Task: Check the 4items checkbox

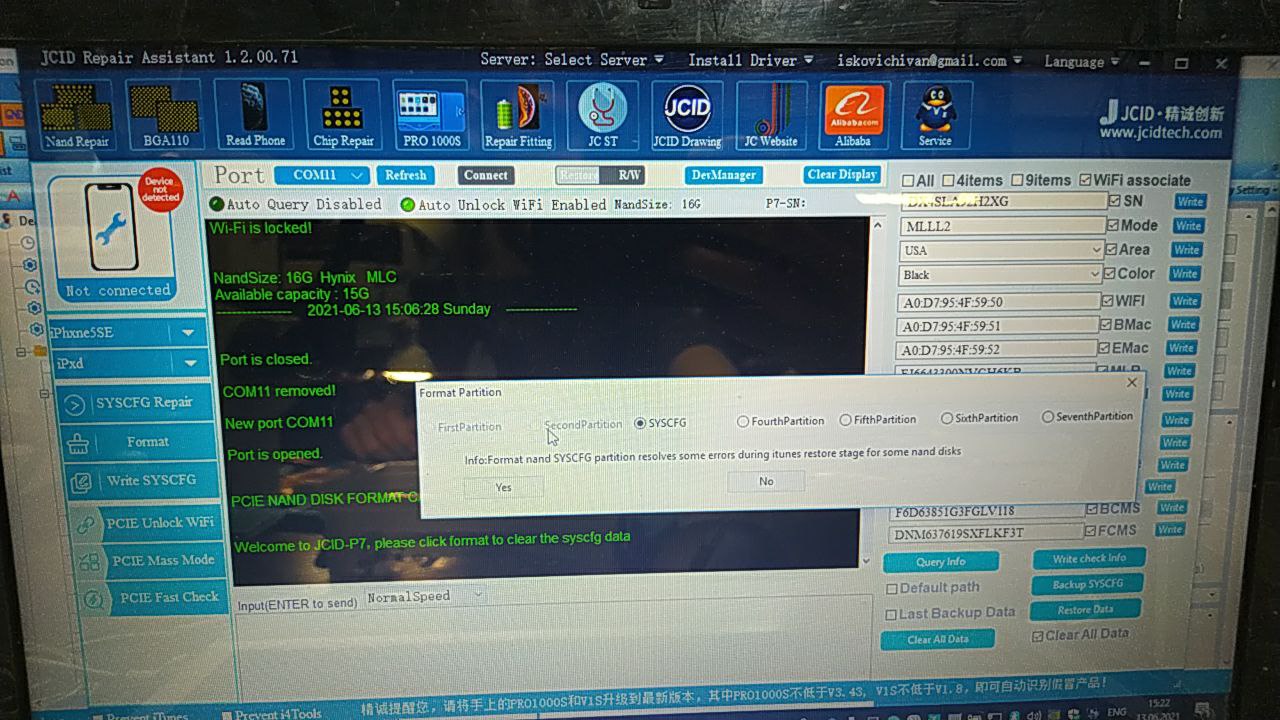Action: click(x=948, y=181)
